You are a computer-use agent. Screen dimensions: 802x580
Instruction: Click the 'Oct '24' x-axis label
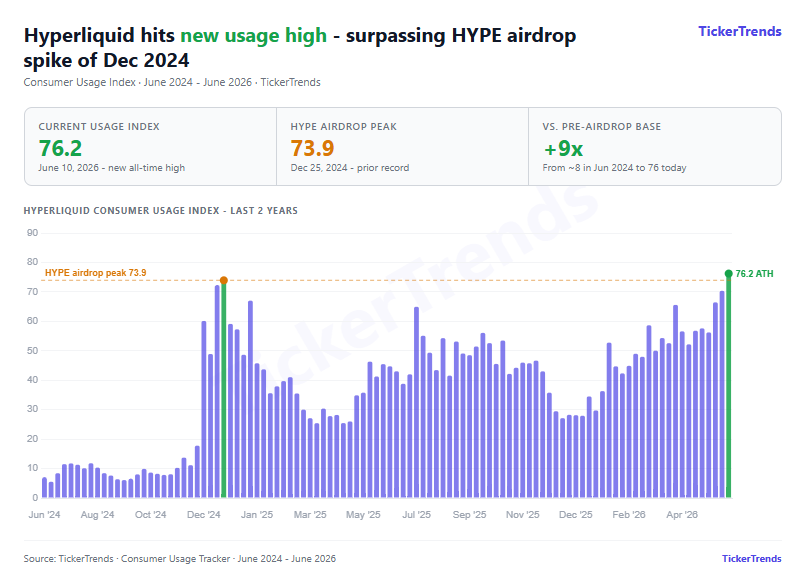point(150,515)
